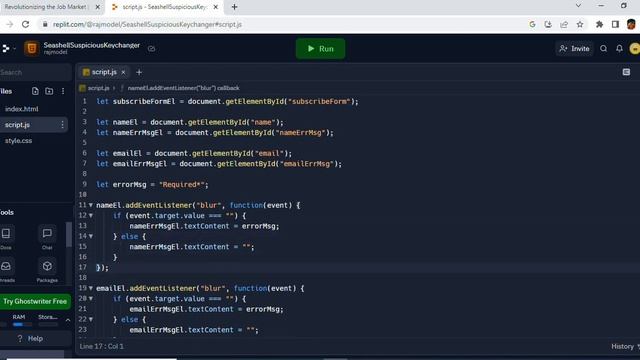Create a new file icon
The height and width of the screenshot is (360, 640).
coord(35,91)
